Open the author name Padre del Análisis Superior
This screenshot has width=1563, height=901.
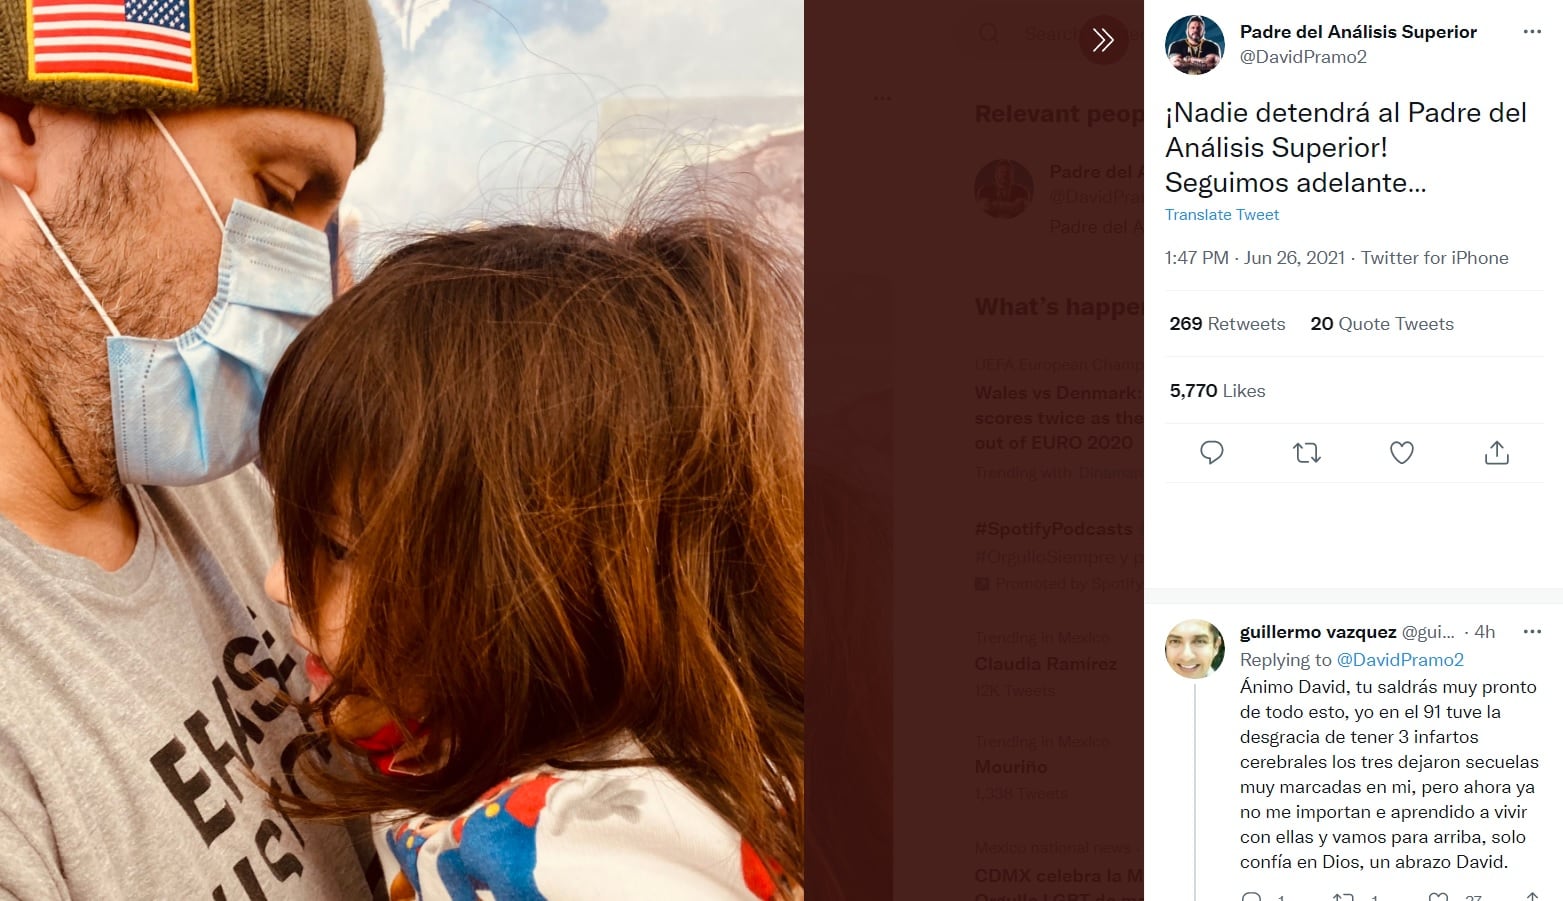pos(1357,32)
